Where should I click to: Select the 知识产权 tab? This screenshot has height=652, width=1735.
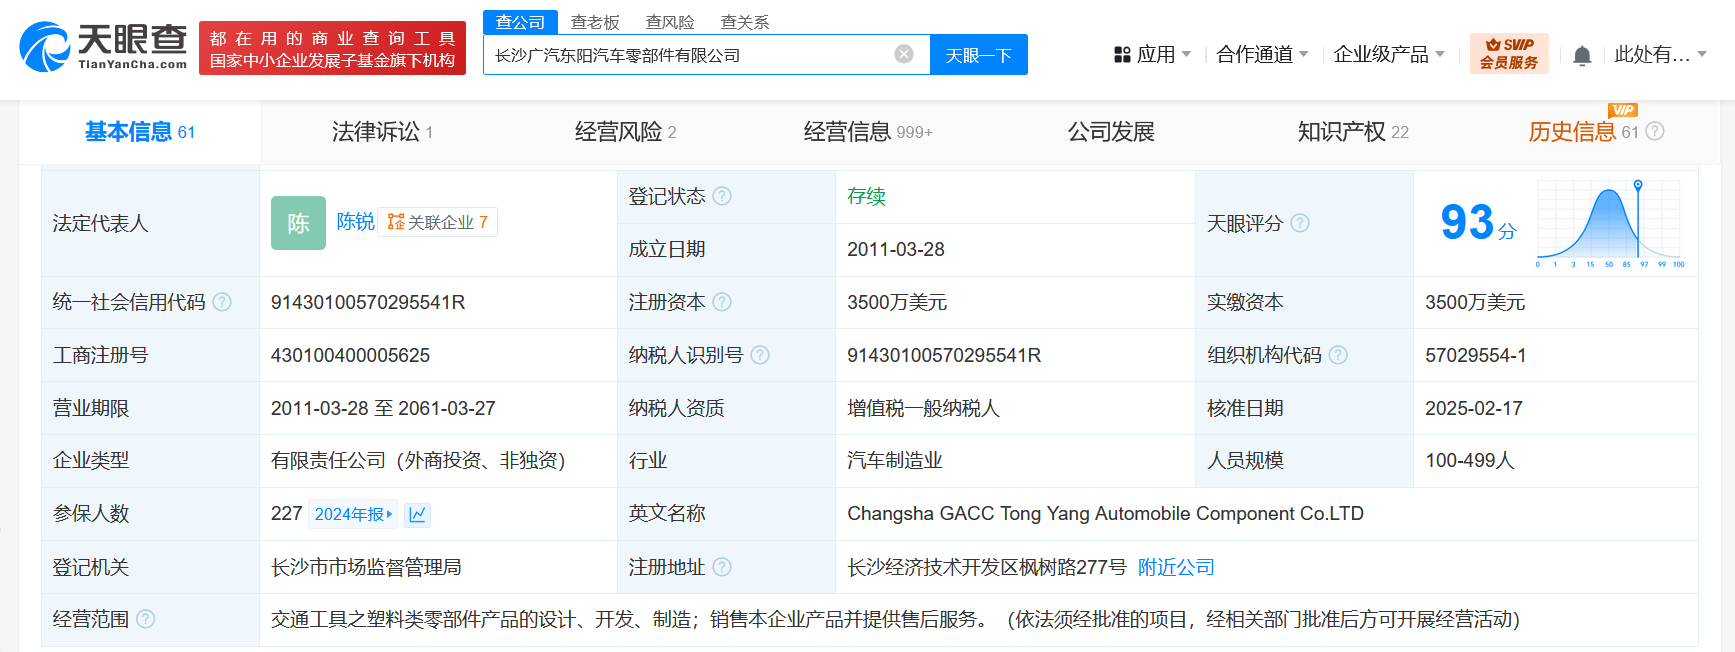point(1353,132)
